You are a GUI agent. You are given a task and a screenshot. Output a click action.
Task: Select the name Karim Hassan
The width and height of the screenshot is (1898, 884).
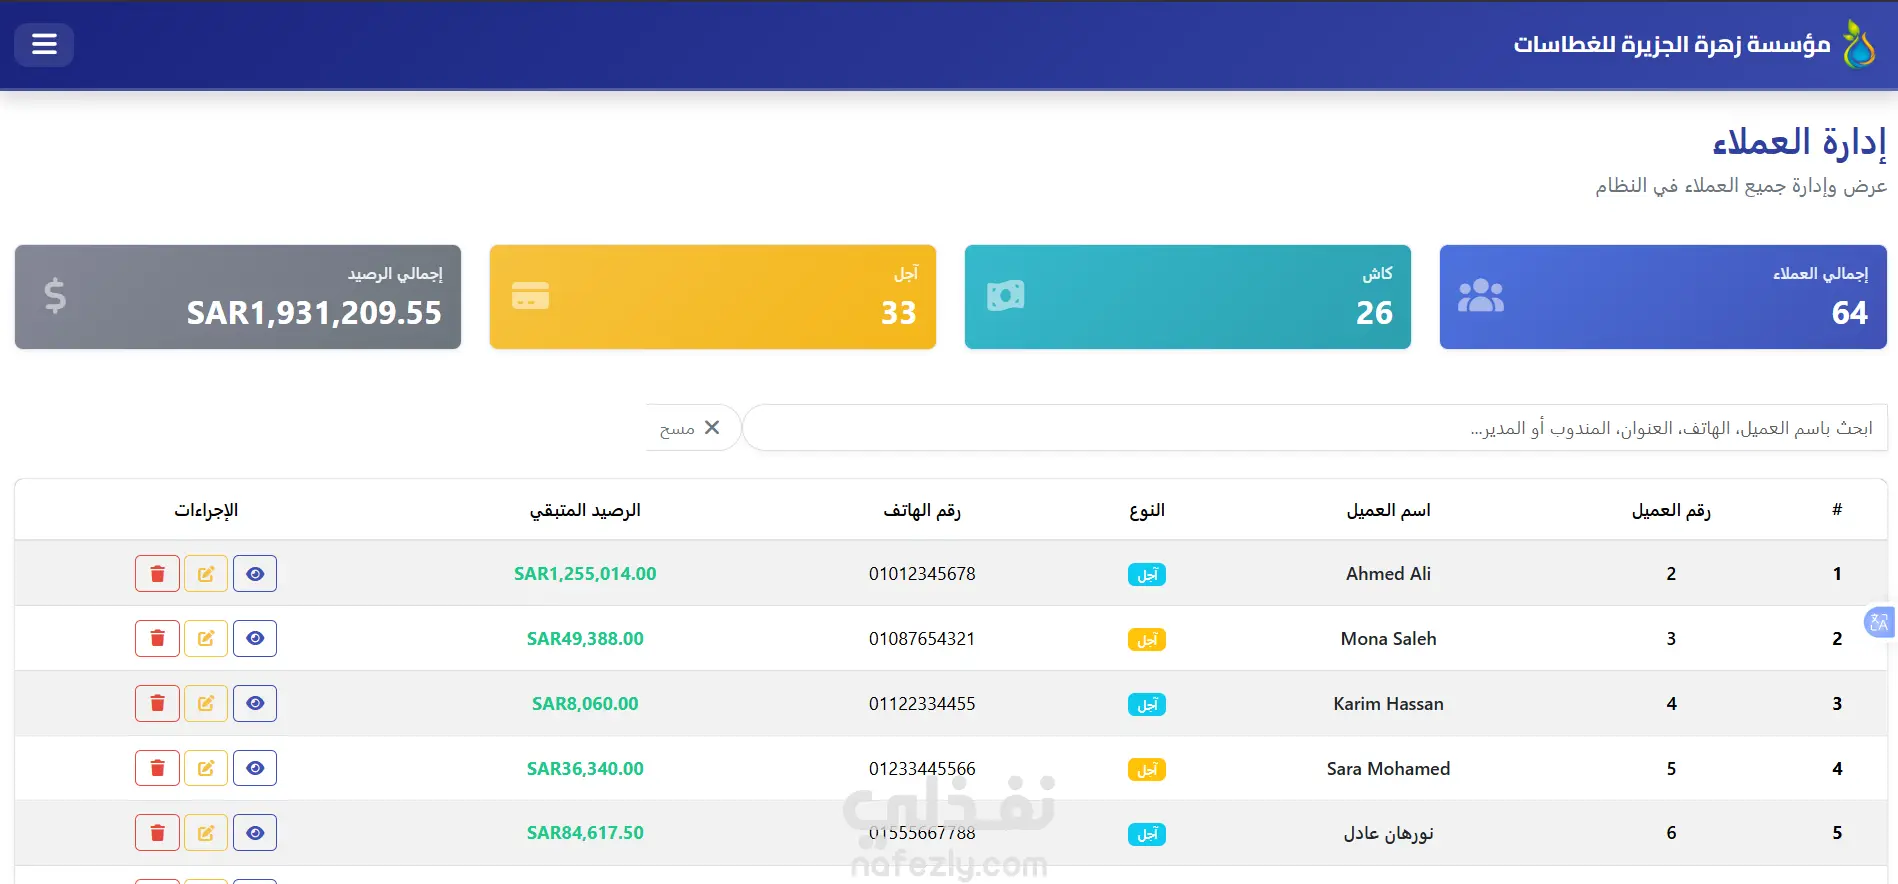(x=1388, y=704)
